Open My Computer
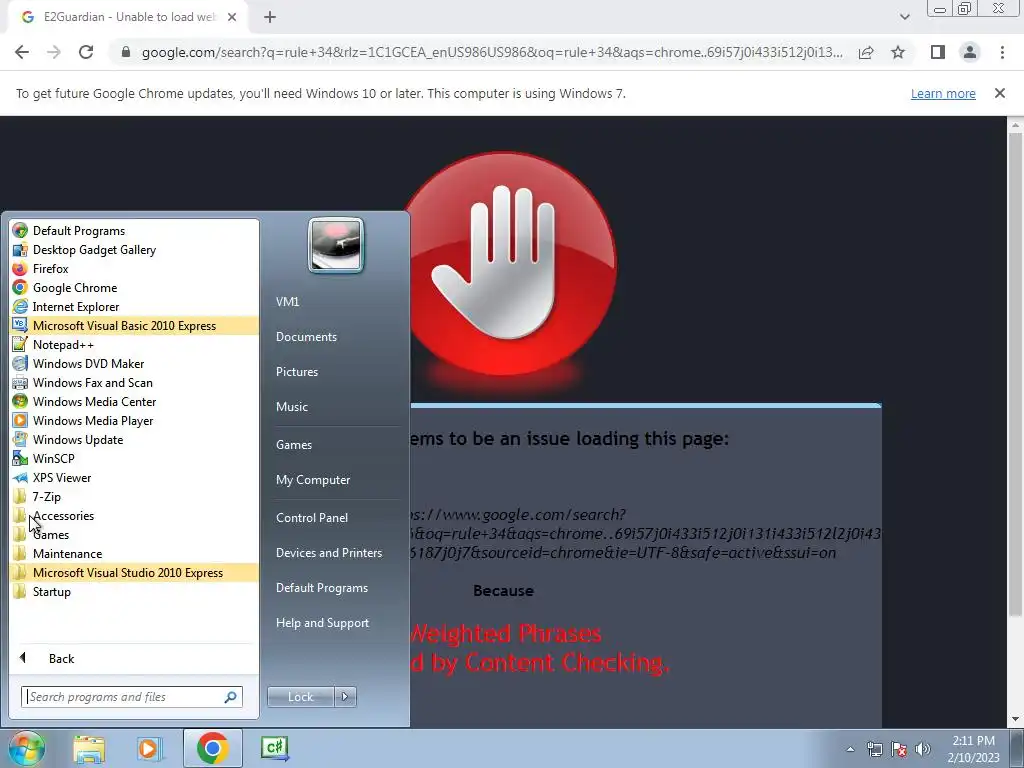This screenshot has width=1024, height=768. pyautogui.click(x=313, y=480)
